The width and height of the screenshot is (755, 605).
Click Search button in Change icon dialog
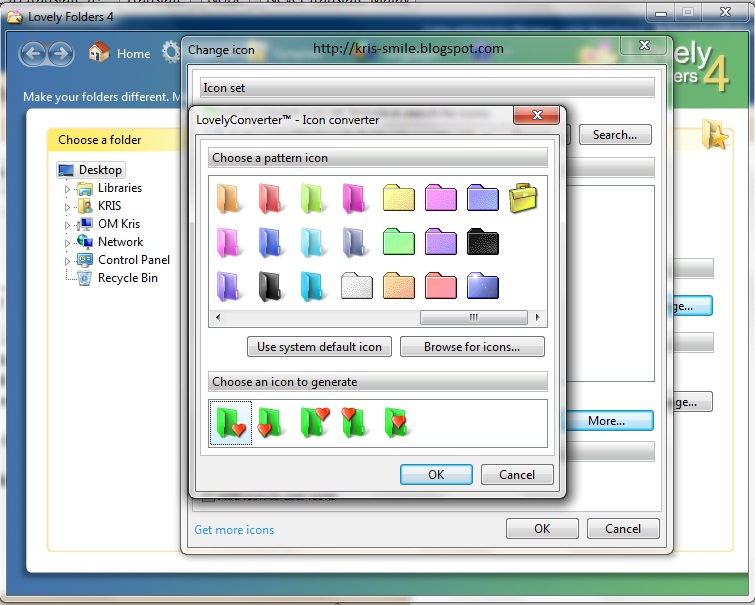click(615, 134)
